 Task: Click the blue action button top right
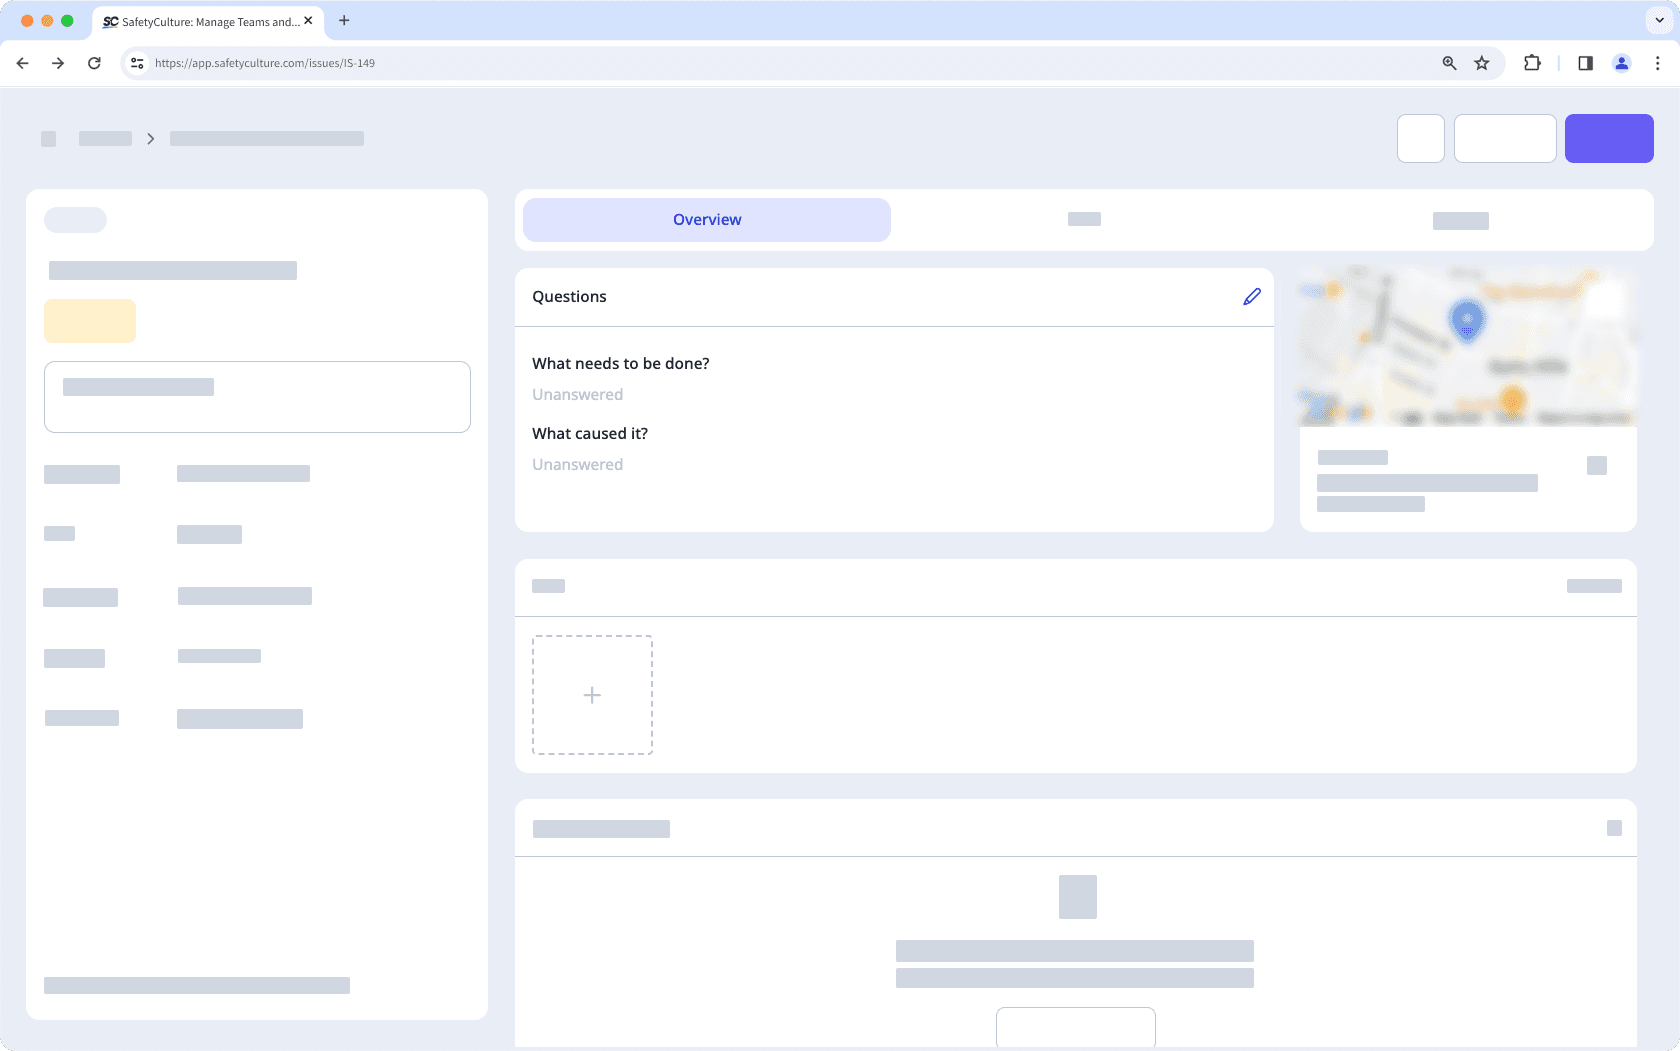click(1608, 138)
